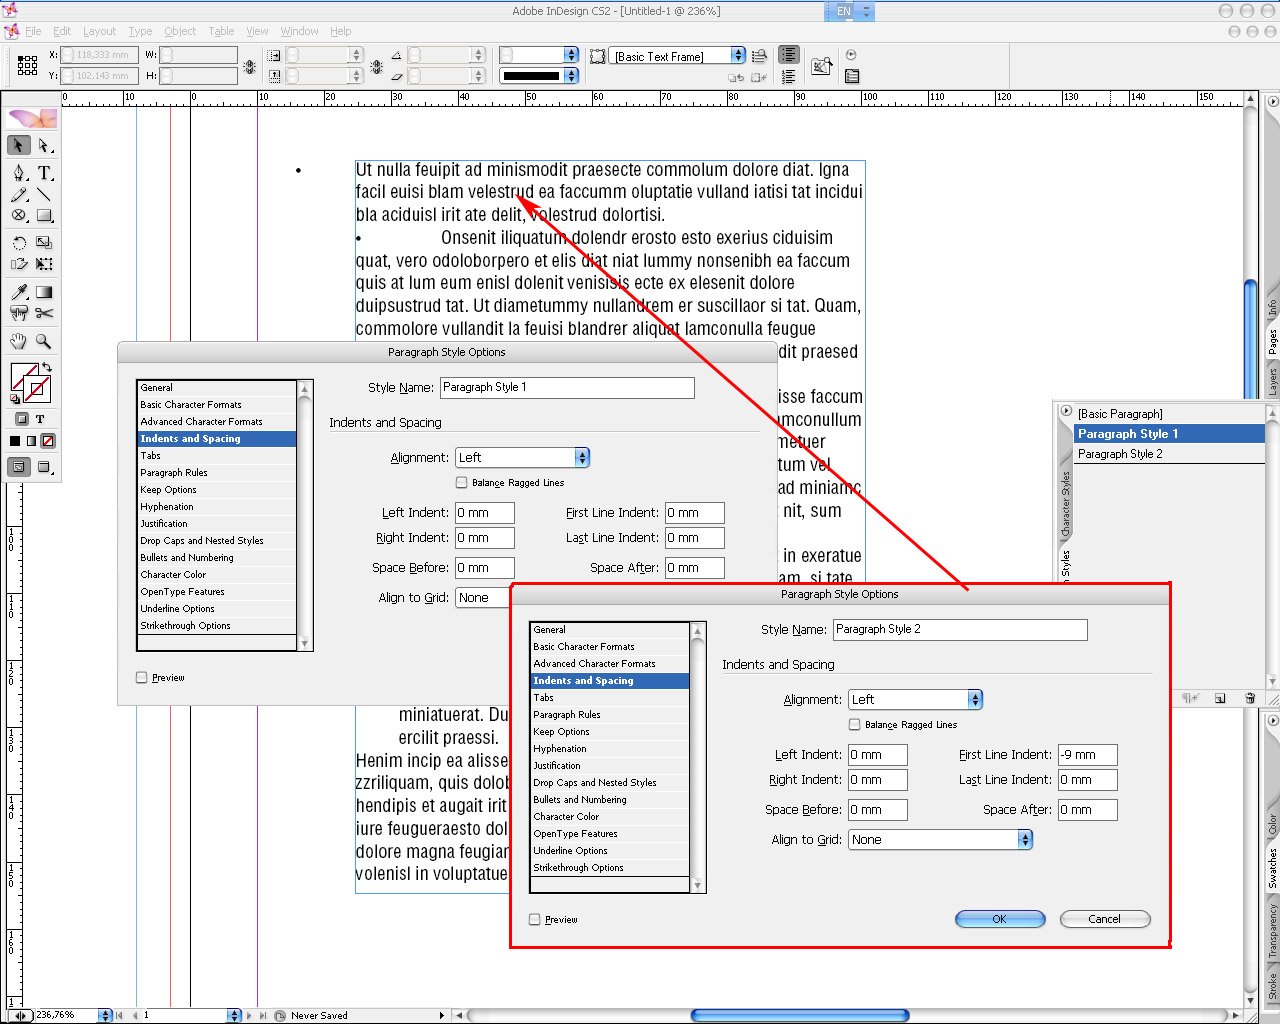Select the Rotate tool
The image size is (1280, 1024).
click(18, 243)
